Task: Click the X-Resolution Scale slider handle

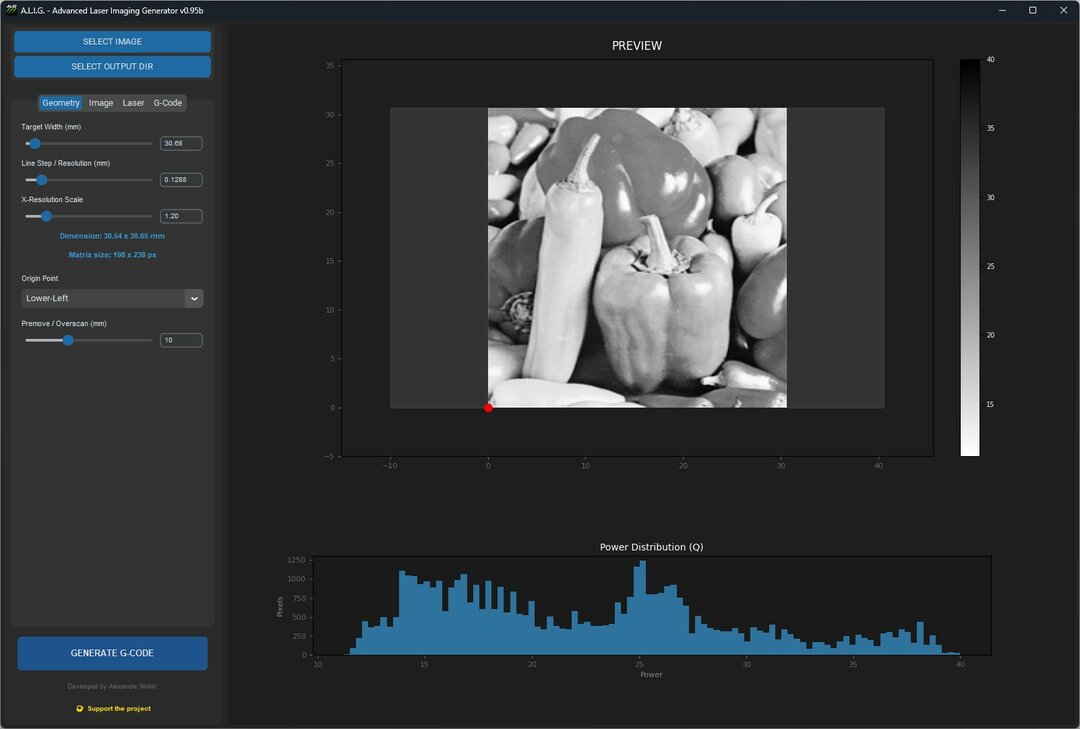Action: pos(46,216)
